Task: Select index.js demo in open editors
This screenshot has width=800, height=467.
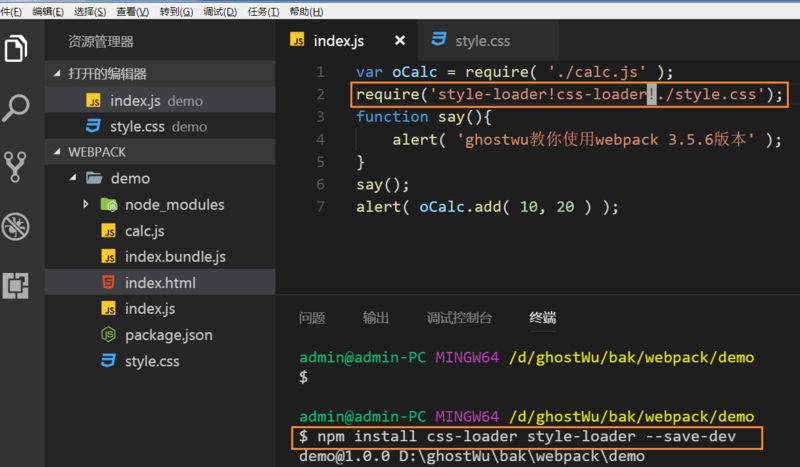Action: (160, 101)
